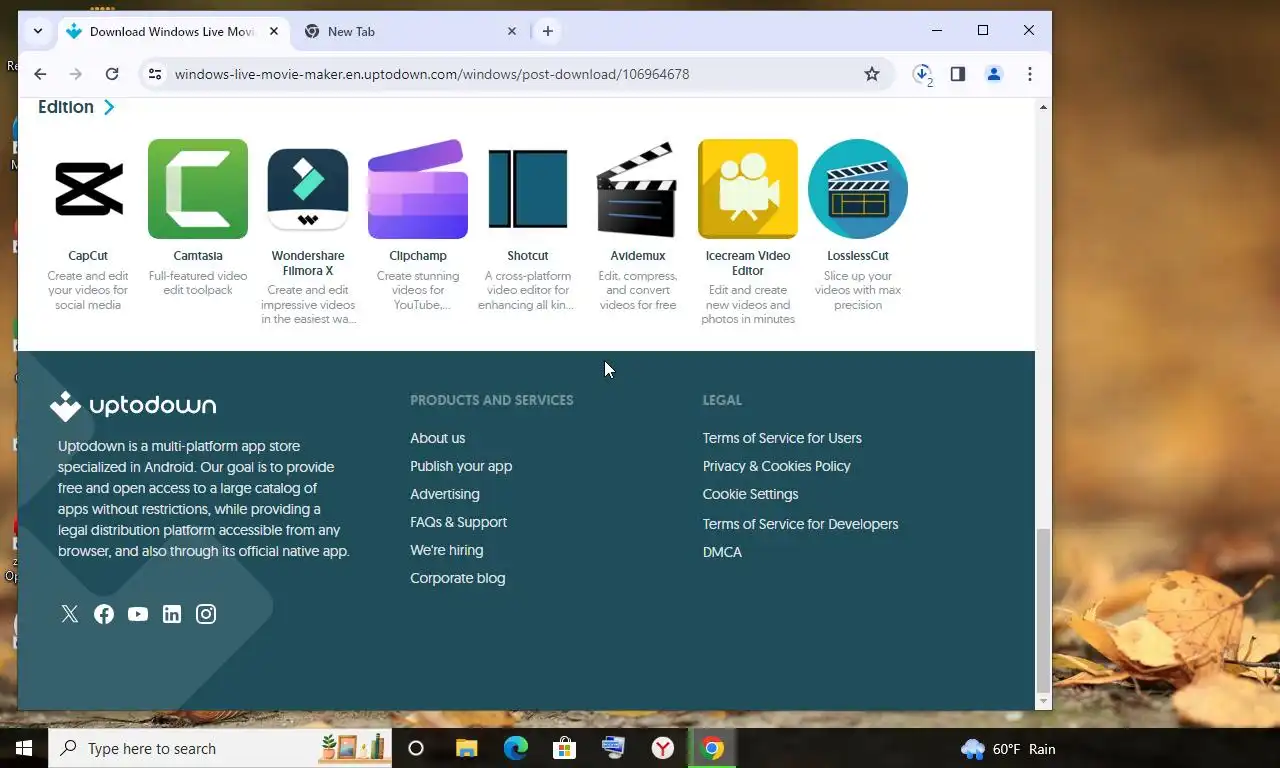Open Privacy & Cookies Policy
1280x768 pixels.
click(x=777, y=466)
